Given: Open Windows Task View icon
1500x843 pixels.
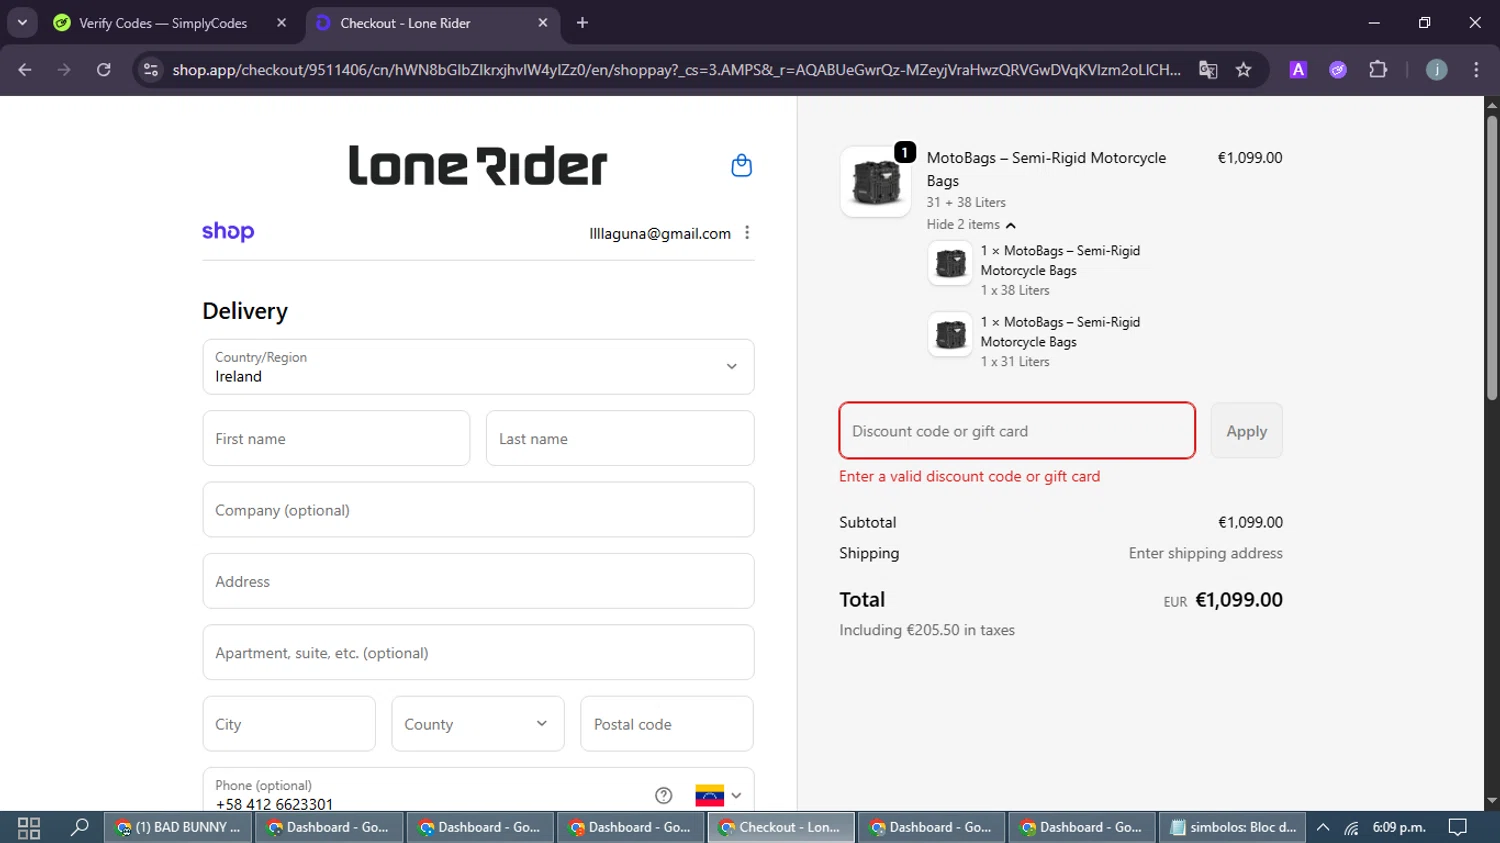Looking at the screenshot, I should [x=29, y=828].
